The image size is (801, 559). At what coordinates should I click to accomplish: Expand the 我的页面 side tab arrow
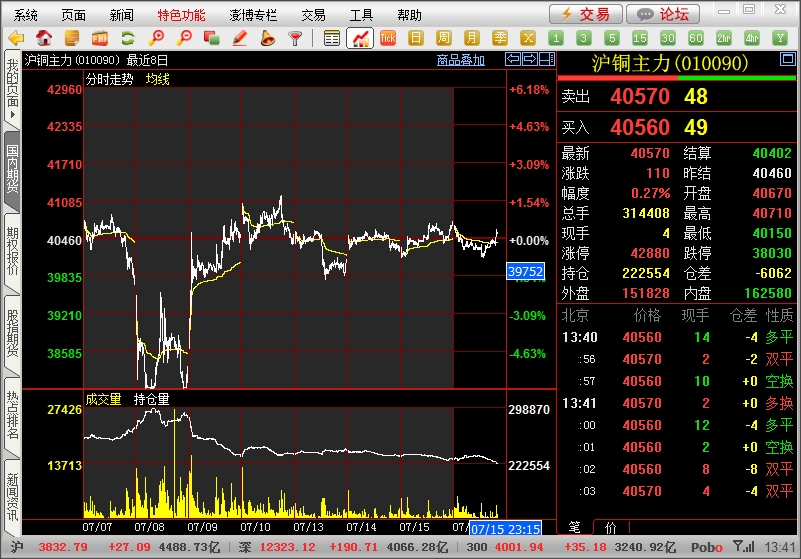(x=12, y=114)
